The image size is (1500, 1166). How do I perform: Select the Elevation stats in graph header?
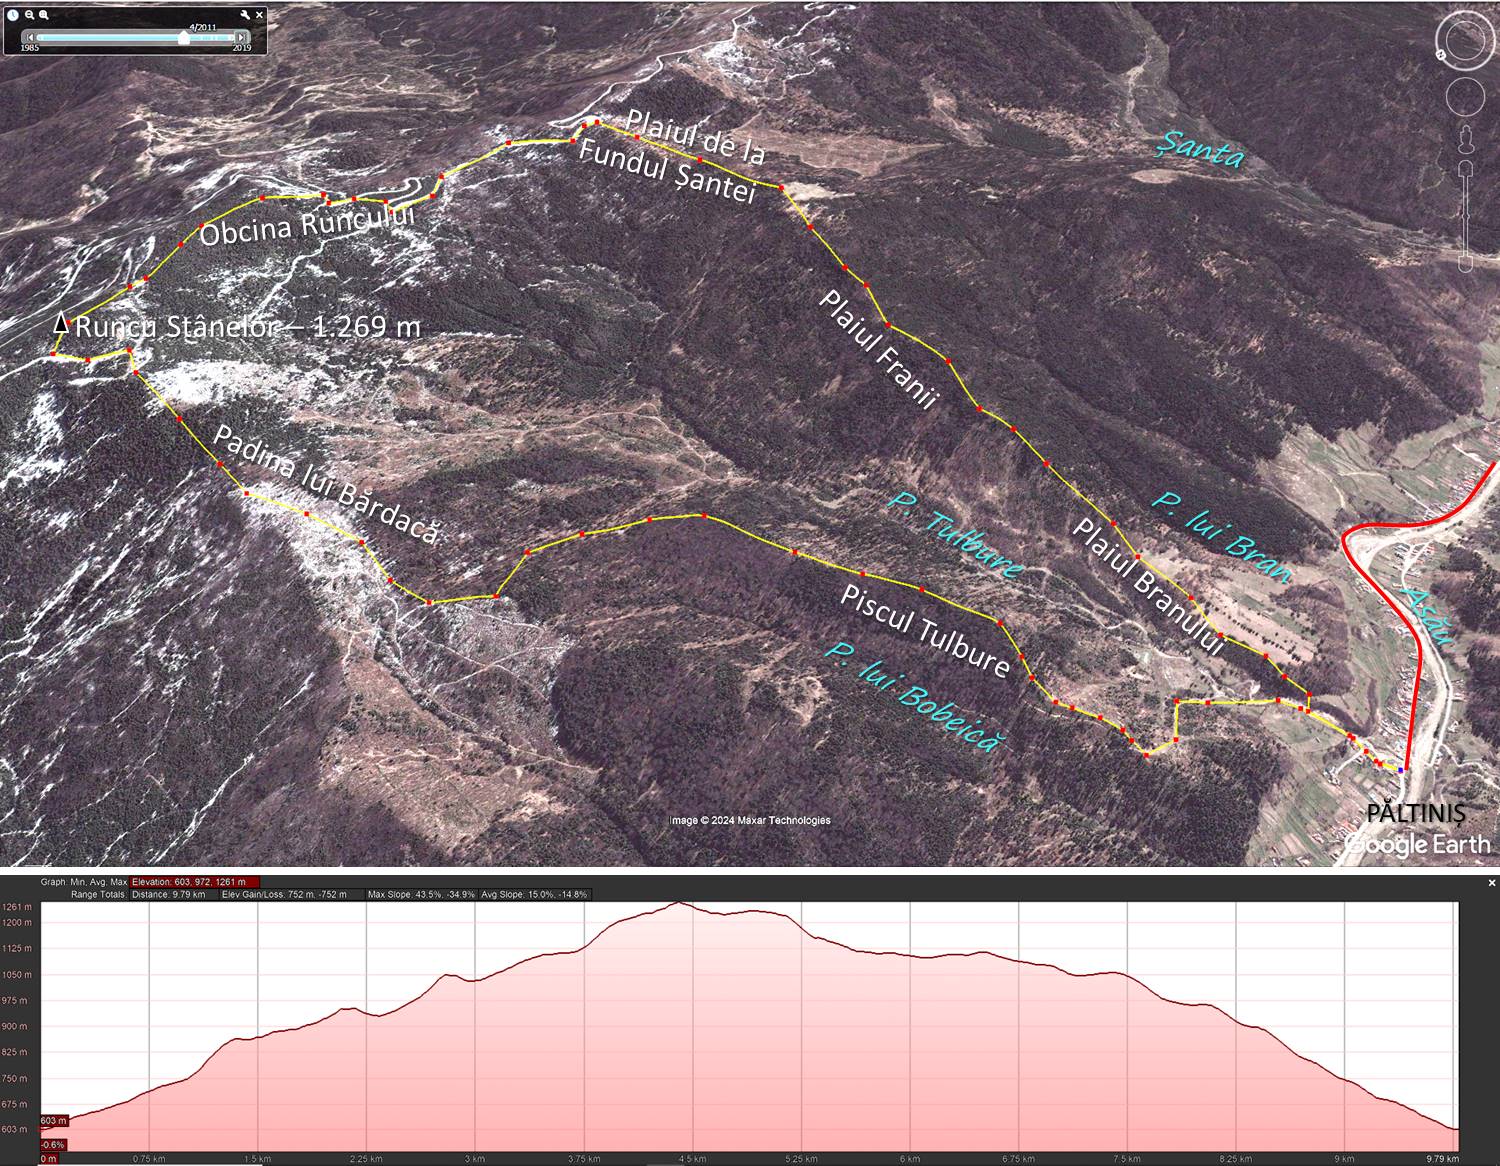(x=194, y=882)
